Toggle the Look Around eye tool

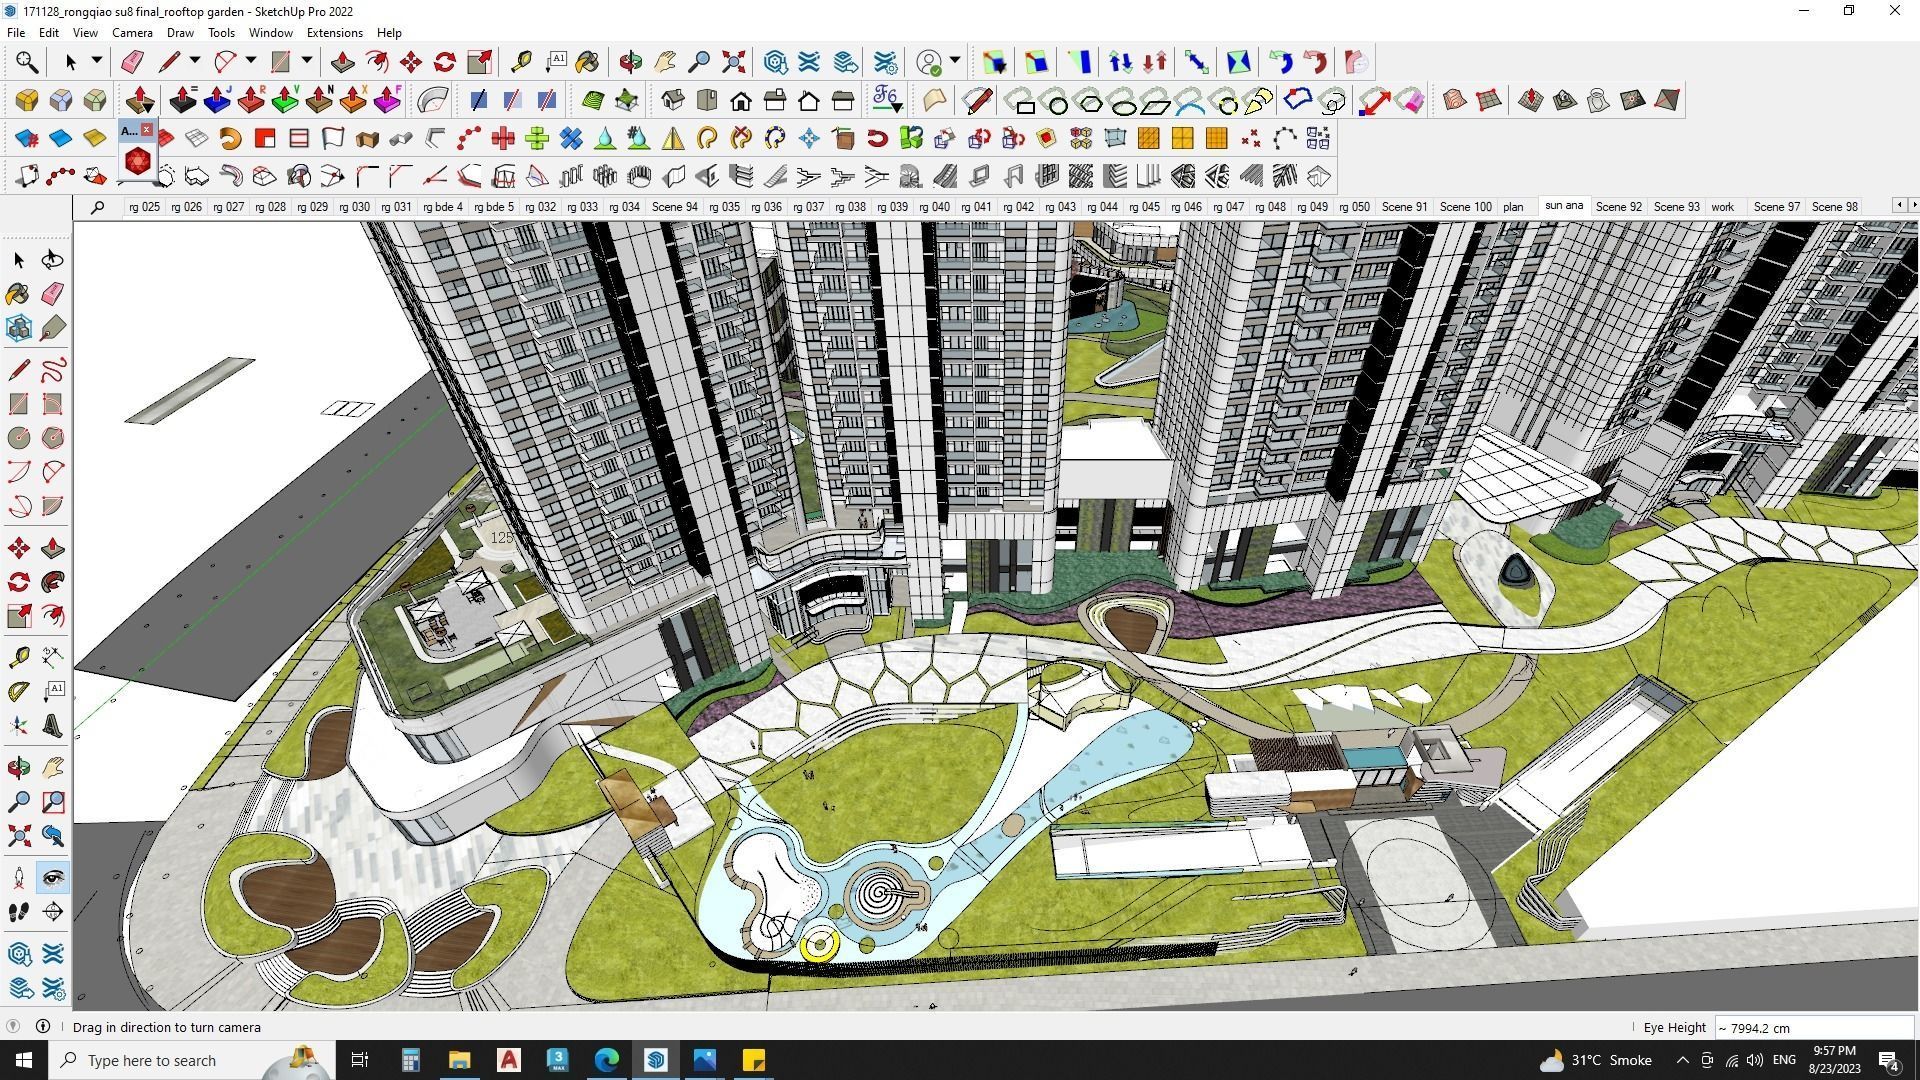(x=53, y=878)
